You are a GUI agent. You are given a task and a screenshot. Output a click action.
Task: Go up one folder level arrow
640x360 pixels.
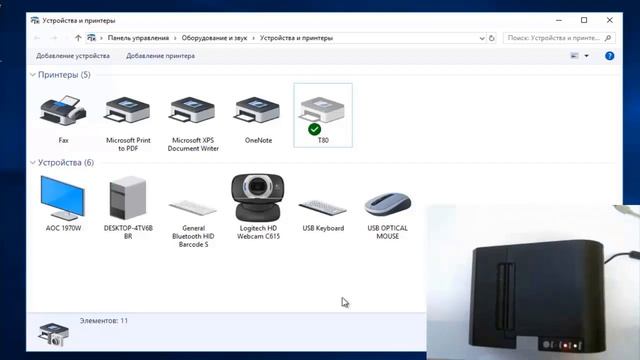[x=78, y=38]
